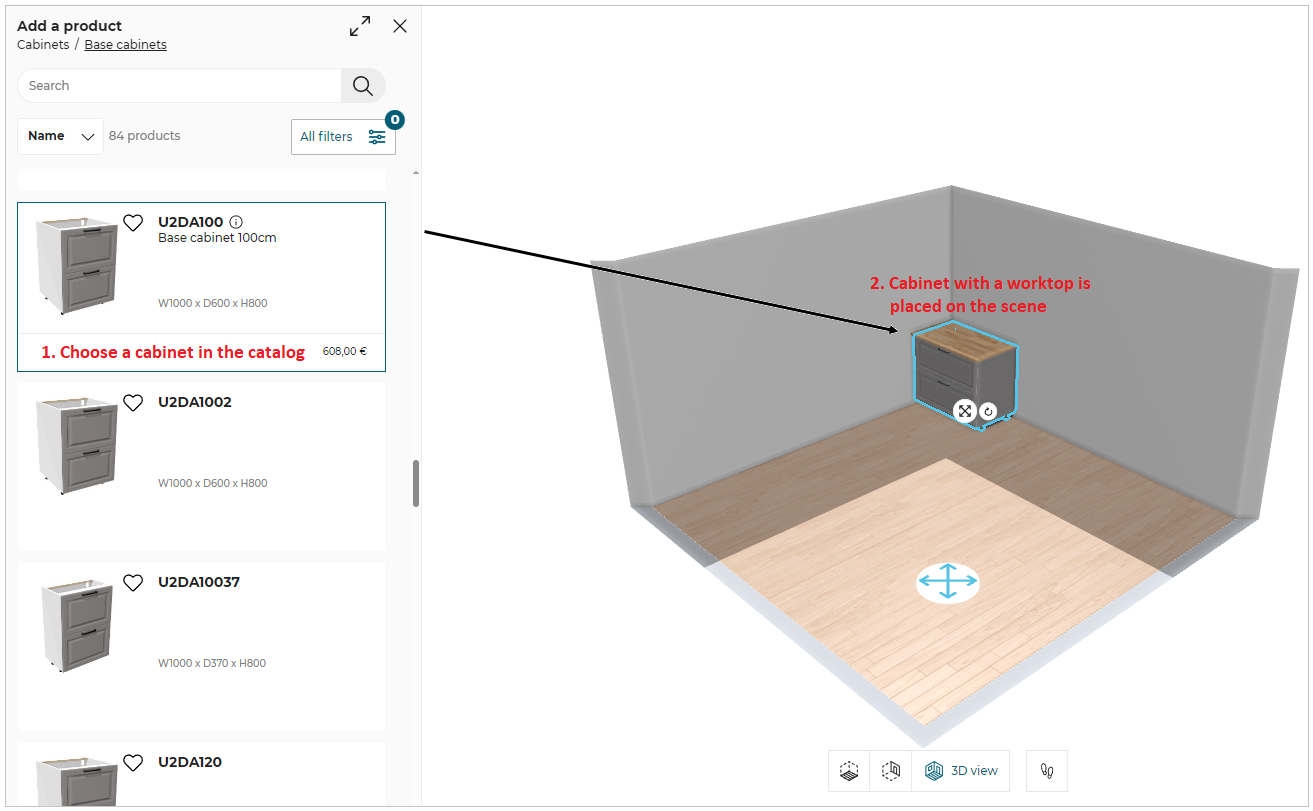Favorite the U2DA100 cabinet
The width and height of the screenshot is (1313, 811).
tap(133, 223)
